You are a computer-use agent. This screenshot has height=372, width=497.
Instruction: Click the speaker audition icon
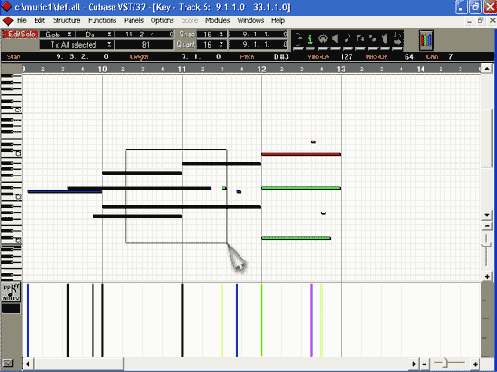click(335, 40)
